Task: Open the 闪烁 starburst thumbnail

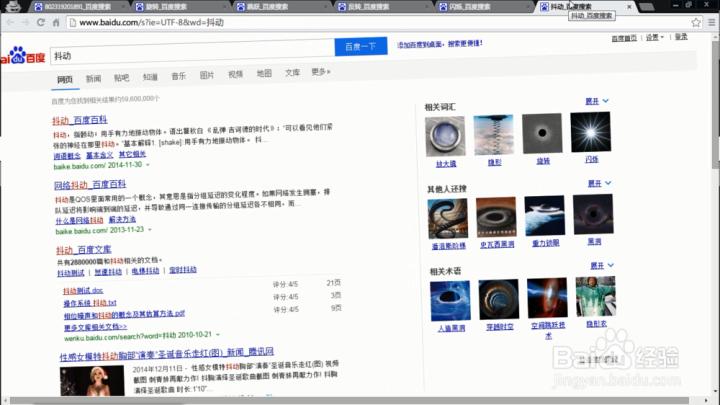Action: 591,132
